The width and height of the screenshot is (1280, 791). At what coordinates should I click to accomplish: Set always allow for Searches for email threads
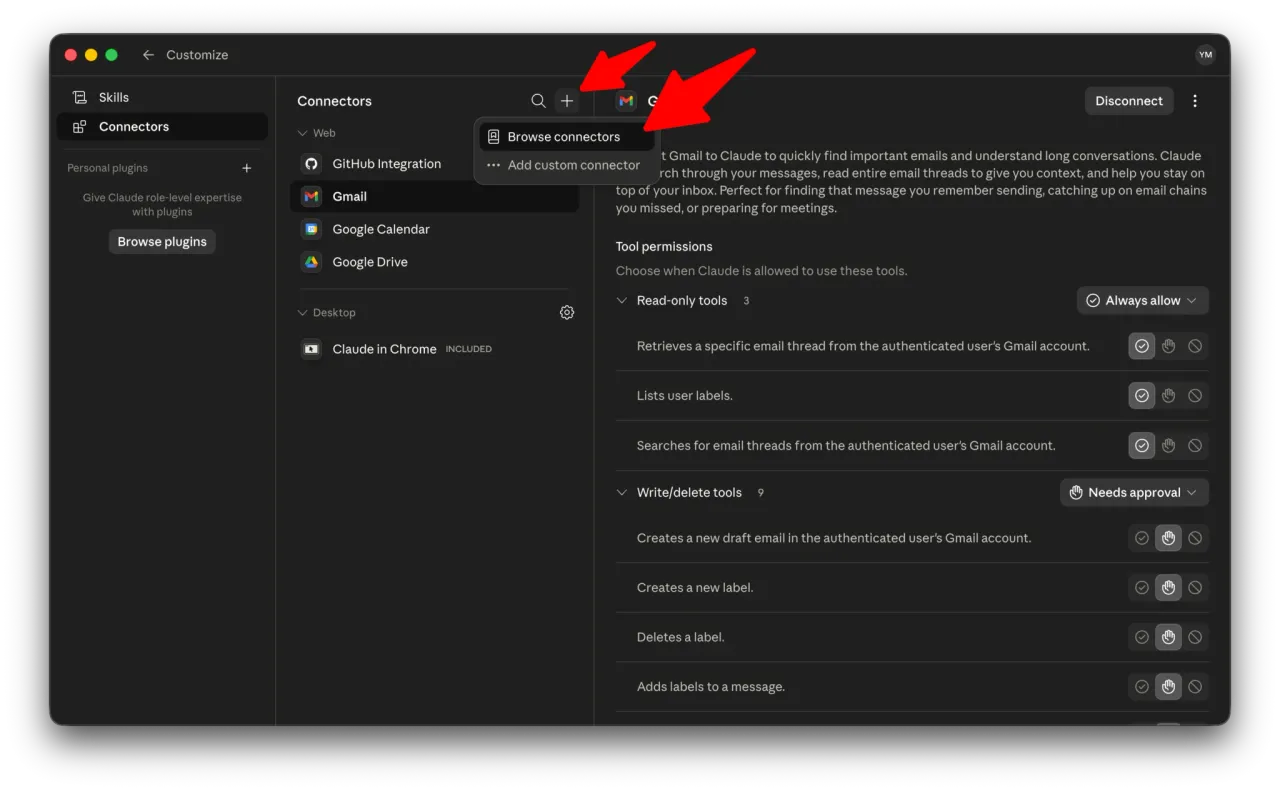(1142, 446)
